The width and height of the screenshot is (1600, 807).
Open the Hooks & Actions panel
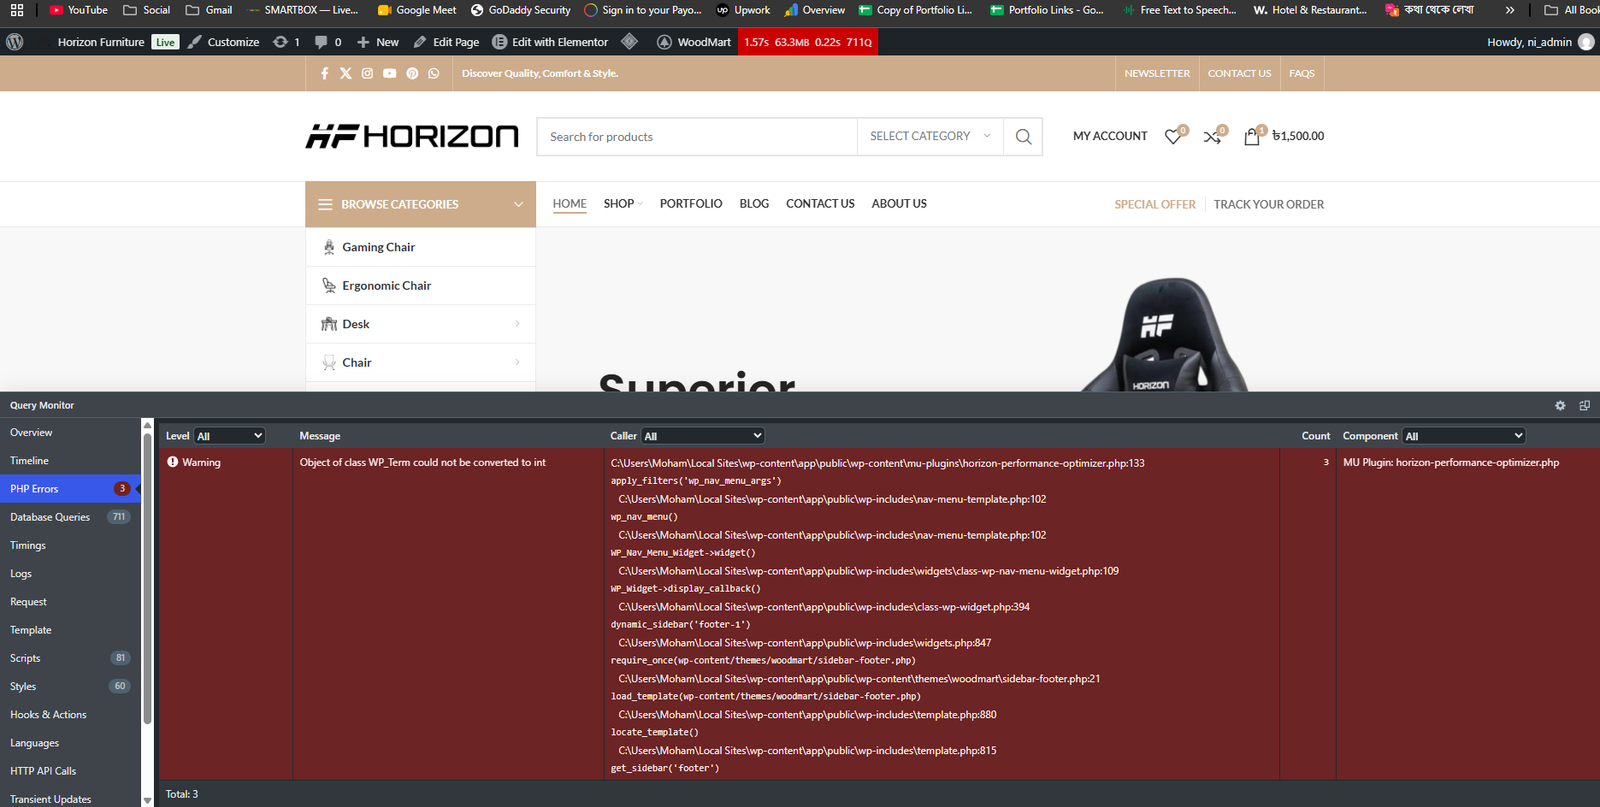coord(70,715)
